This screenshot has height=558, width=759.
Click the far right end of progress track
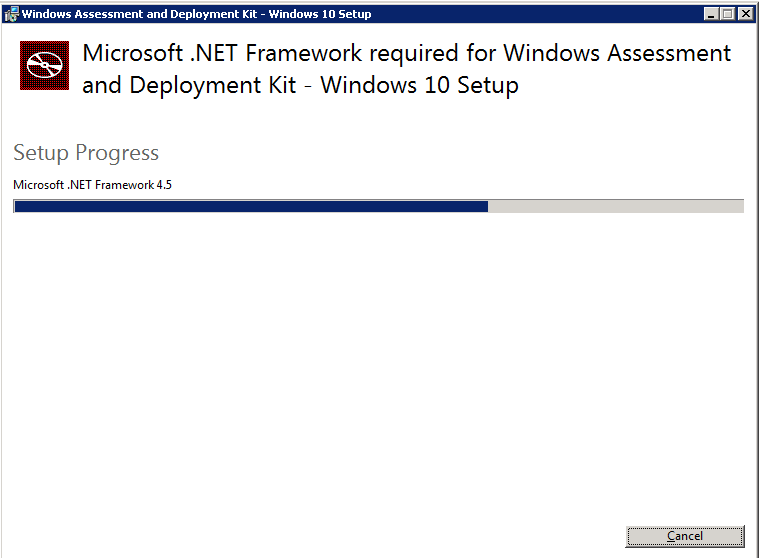741,207
